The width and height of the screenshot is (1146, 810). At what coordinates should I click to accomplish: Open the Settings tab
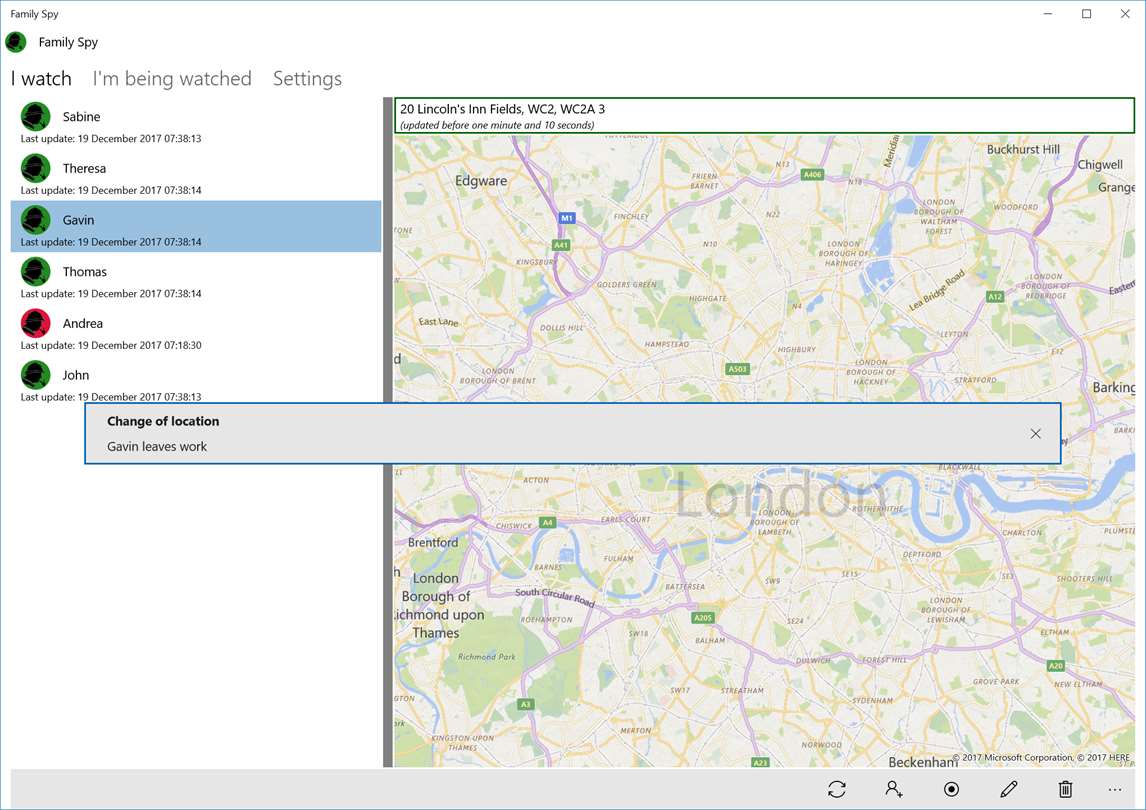(307, 78)
